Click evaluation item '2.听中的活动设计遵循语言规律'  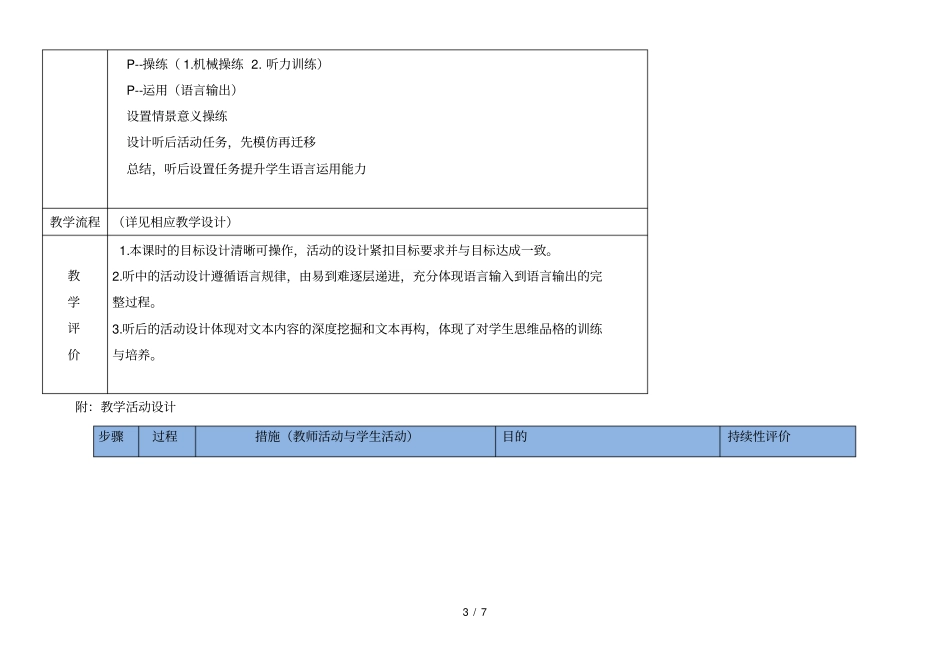pyautogui.click(x=357, y=276)
